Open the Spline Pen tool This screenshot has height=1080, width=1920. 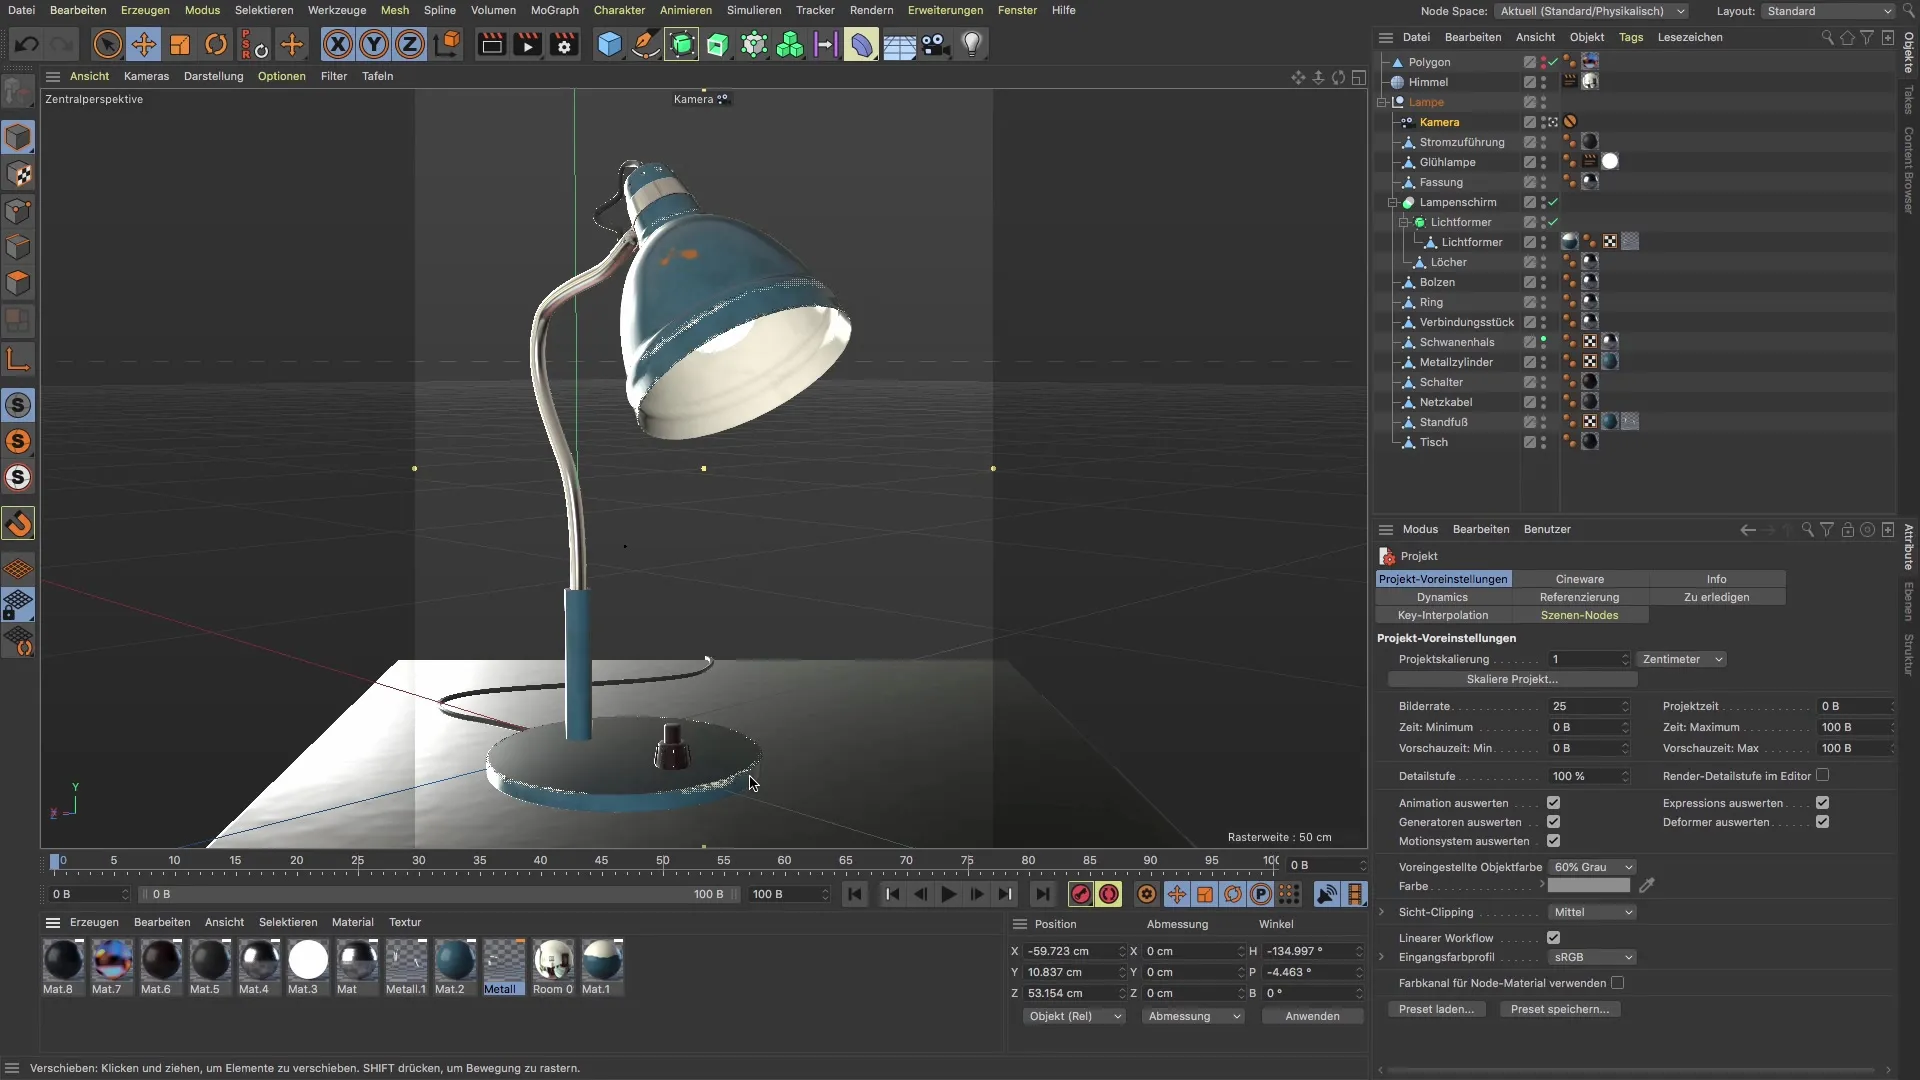(646, 44)
